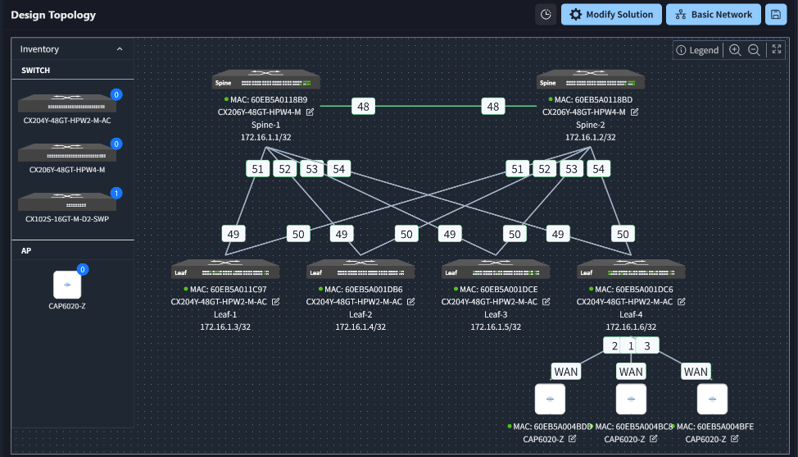Click AP with MAC 60EB5A004BFE
The image size is (798, 457).
click(x=712, y=399)
